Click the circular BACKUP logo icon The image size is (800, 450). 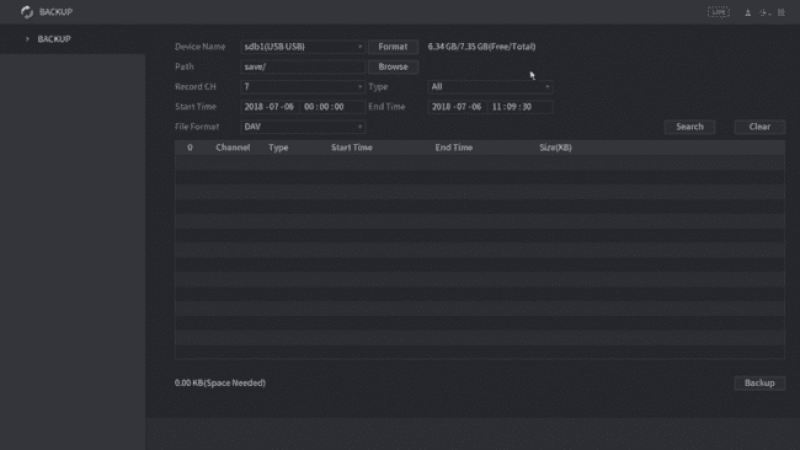tap(27, 12)
